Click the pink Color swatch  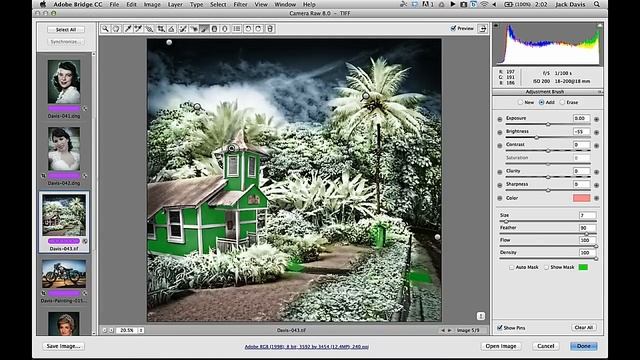coord(581,198)
